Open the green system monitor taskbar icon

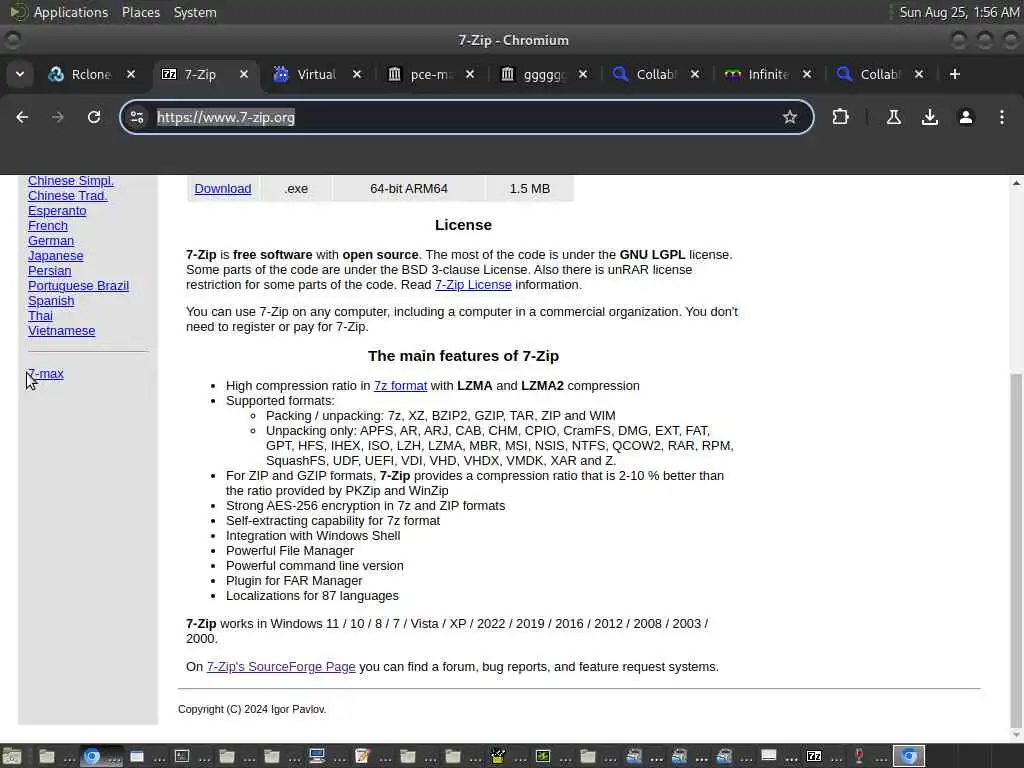[543, 756]
